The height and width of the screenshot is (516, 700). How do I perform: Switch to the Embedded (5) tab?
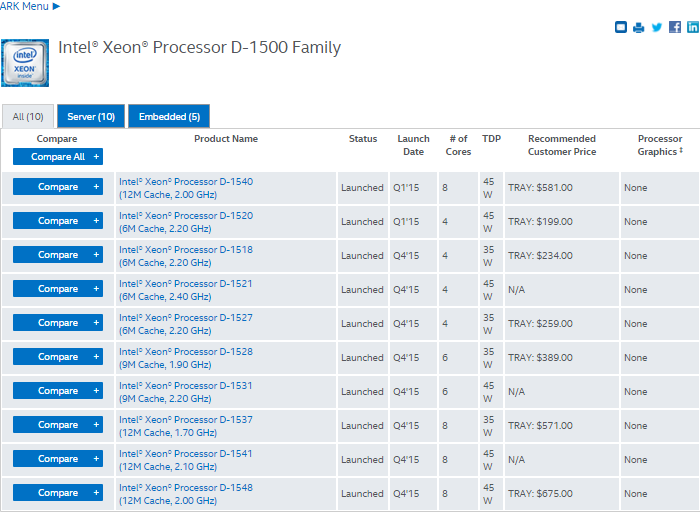[169, 117]
